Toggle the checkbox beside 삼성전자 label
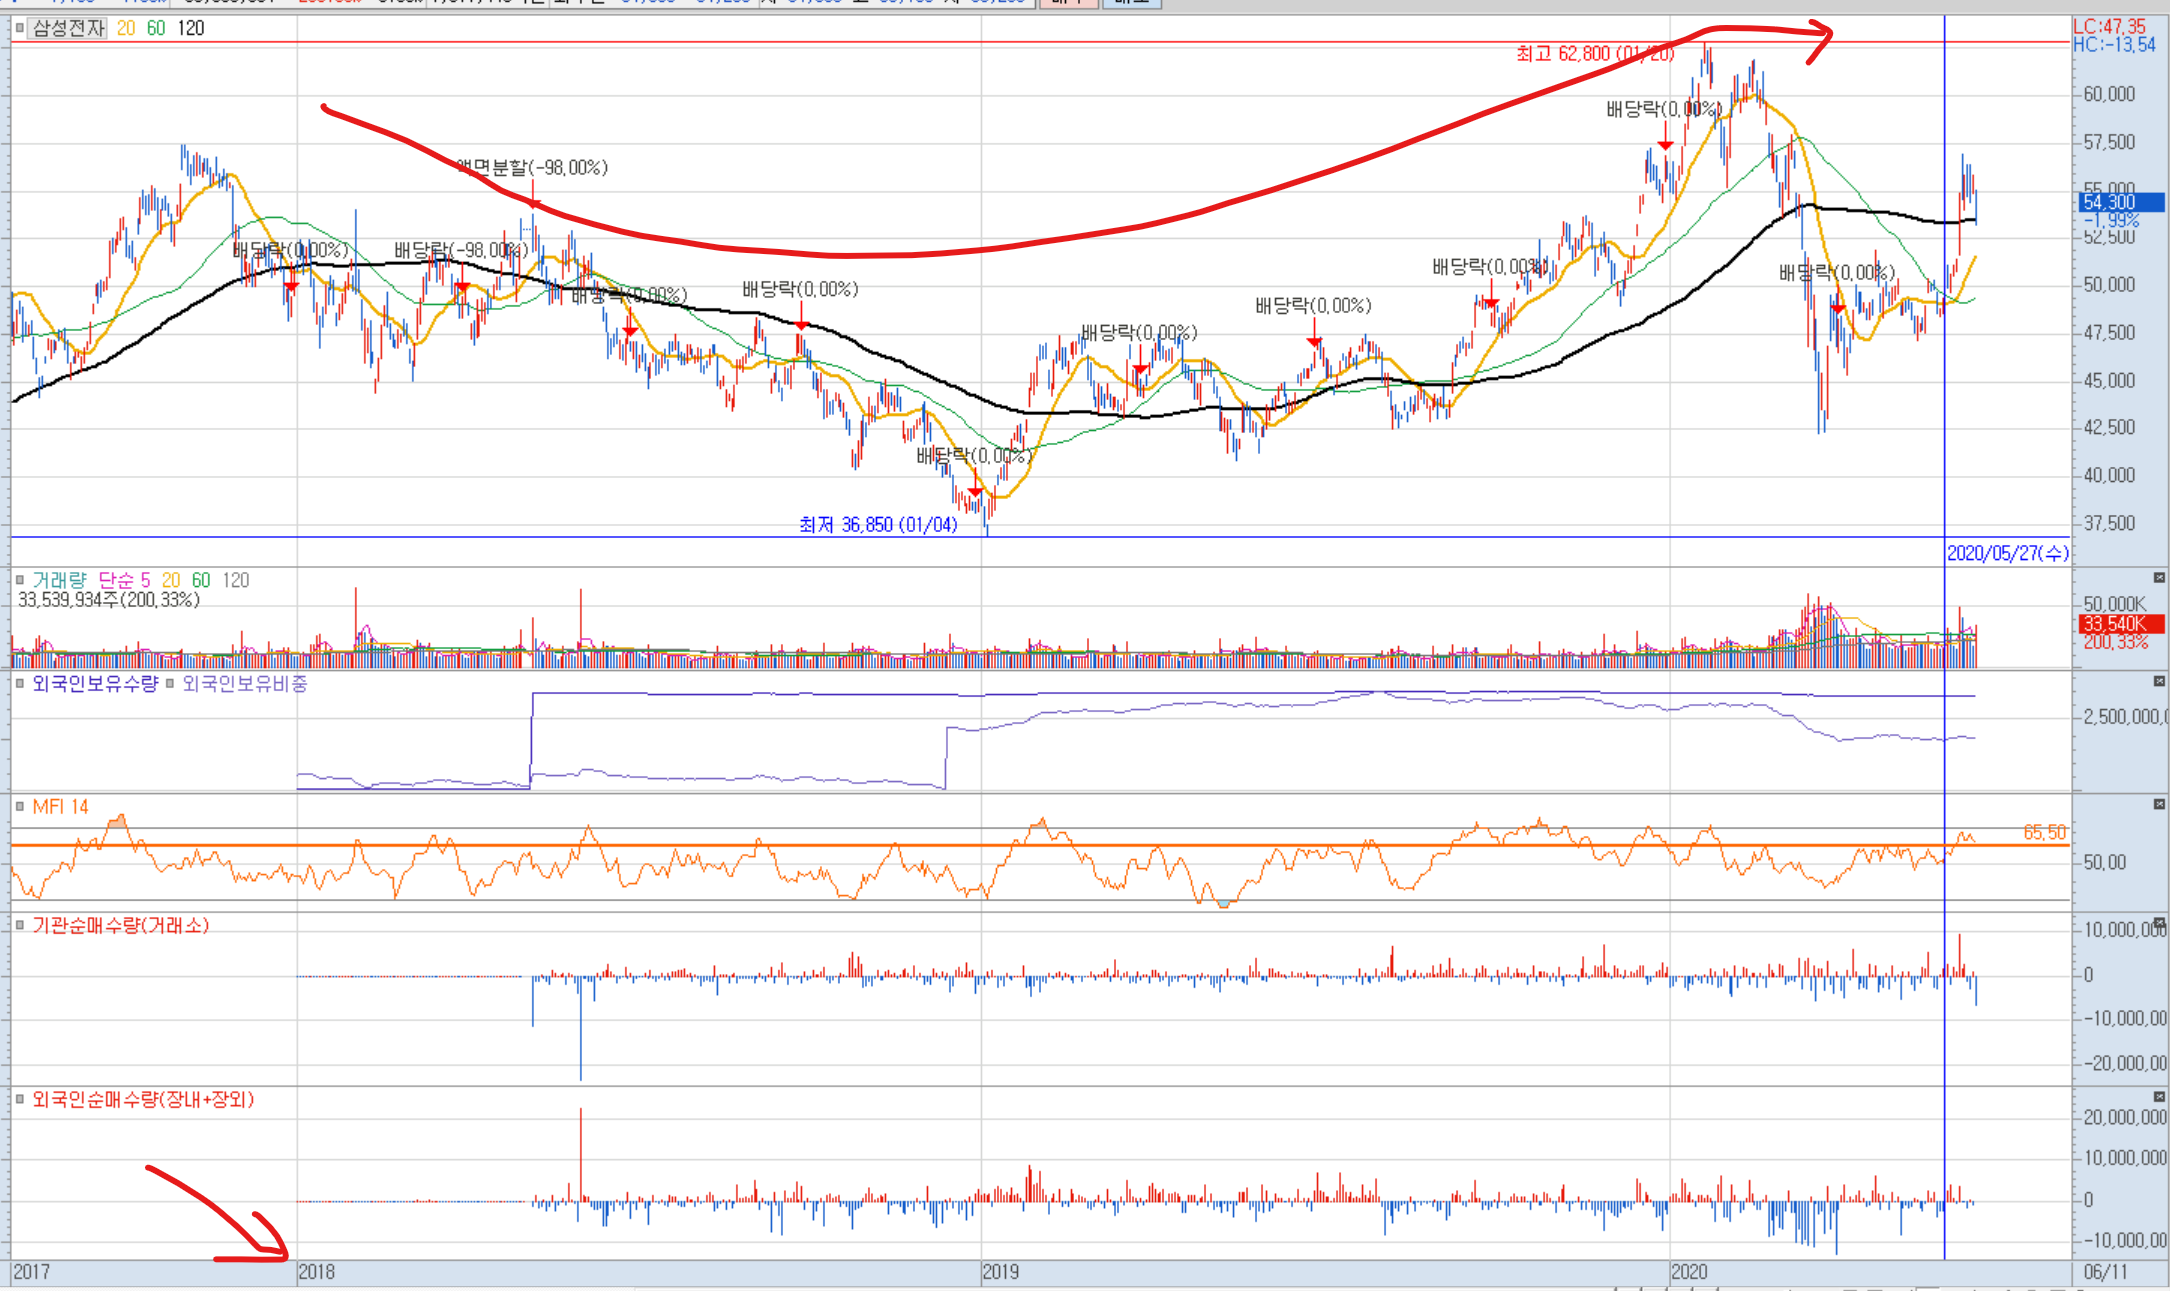2170x1291 pixels. pyautogui.click(x=19, y=28)
